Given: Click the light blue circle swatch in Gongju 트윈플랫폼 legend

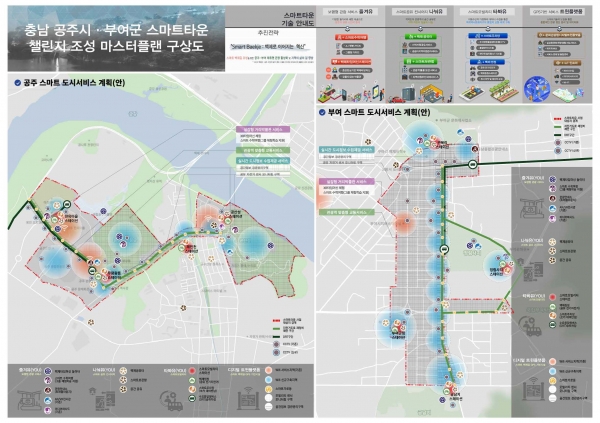Looking at the screenshot, I should pyautogui.click(x=269, y=380).
